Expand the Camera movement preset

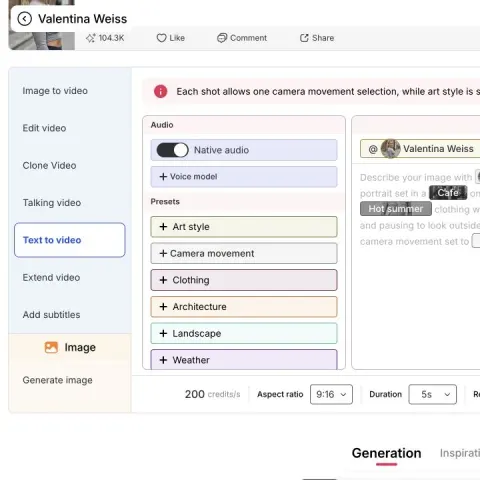pos(244,253)
